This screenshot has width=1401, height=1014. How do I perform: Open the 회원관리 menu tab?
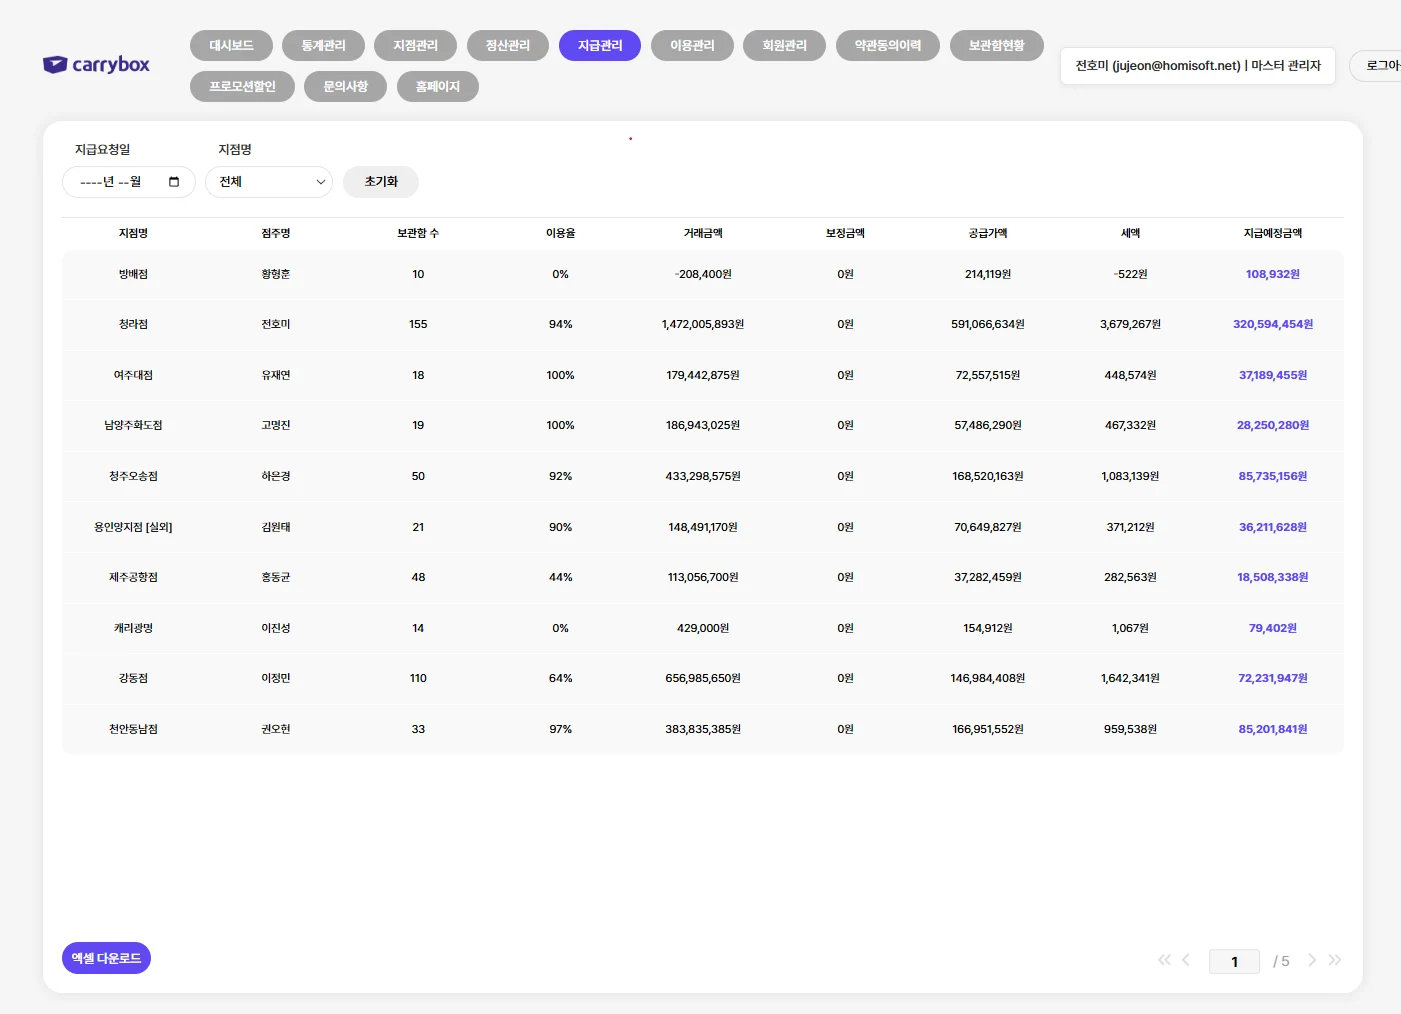(784, 46)
